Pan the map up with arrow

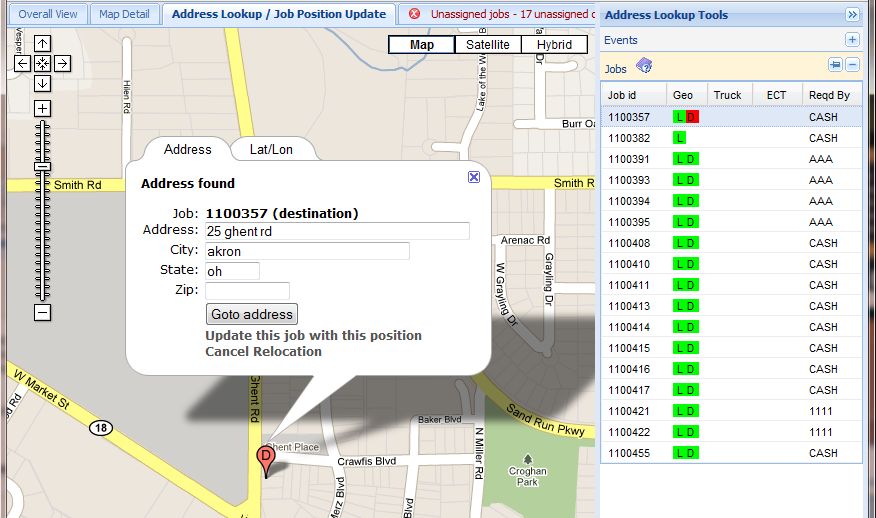(x=42, y=44)
